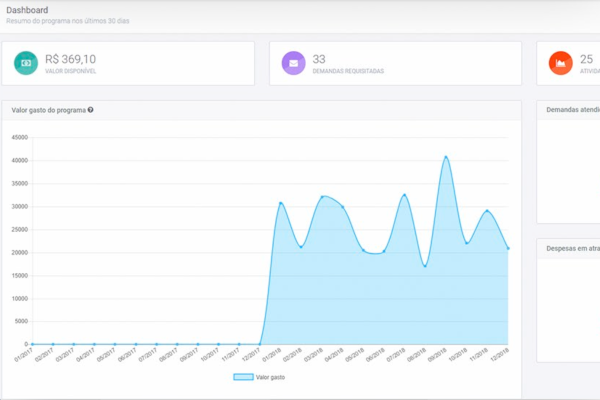Click the 07/2018 peak data point

click(405, 195)
